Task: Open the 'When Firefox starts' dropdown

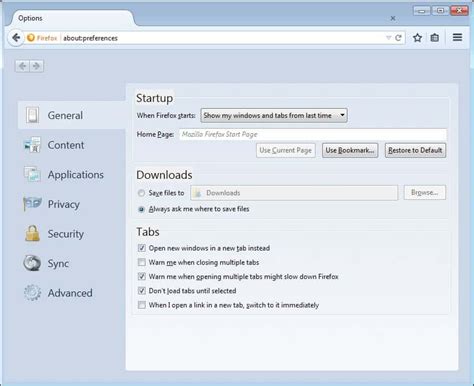Action: click(274, 115)
